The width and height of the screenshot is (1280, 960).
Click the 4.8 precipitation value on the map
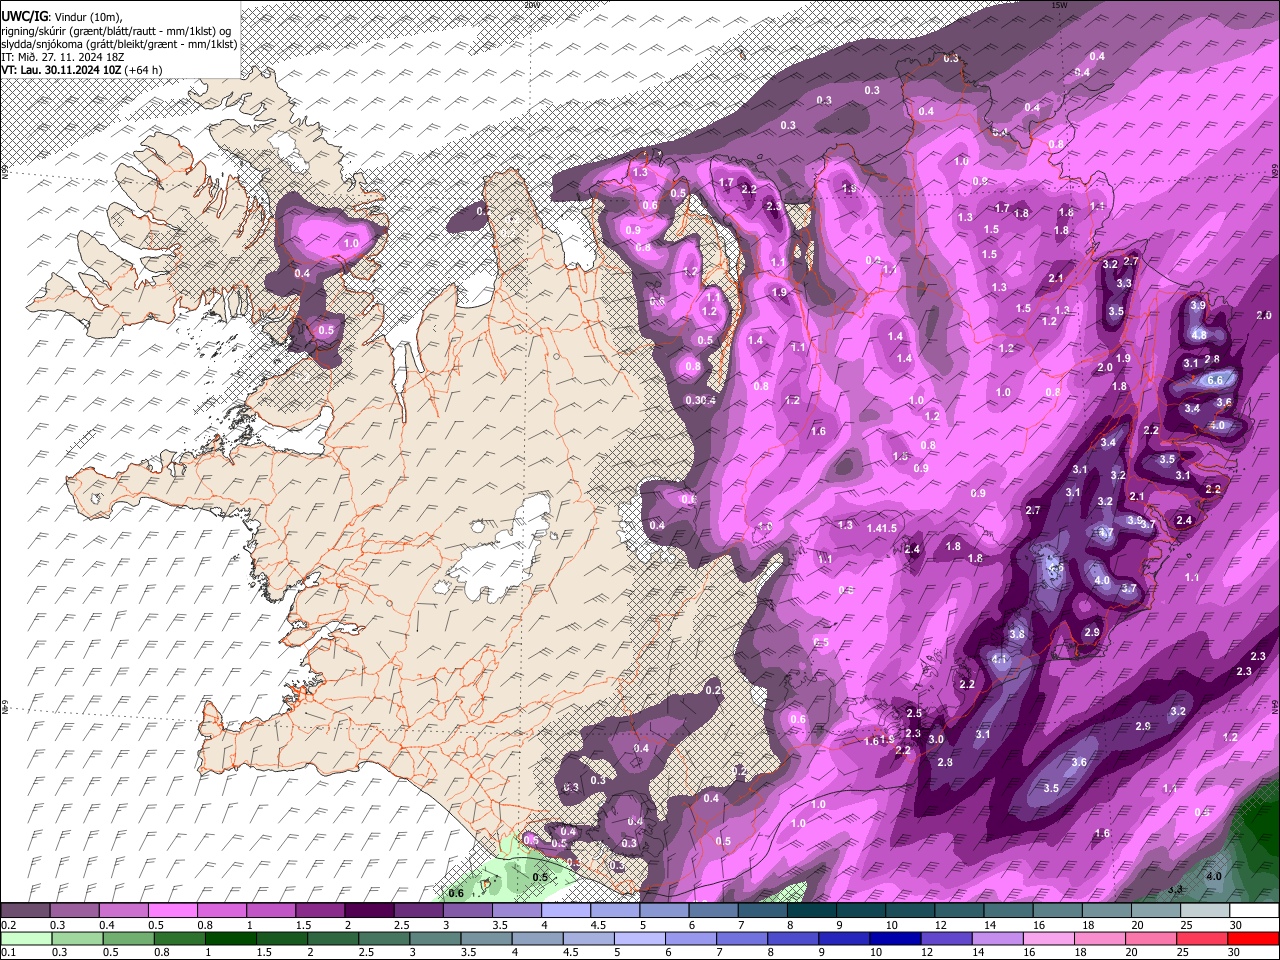pyautogui.click(x=1199, y=335)
